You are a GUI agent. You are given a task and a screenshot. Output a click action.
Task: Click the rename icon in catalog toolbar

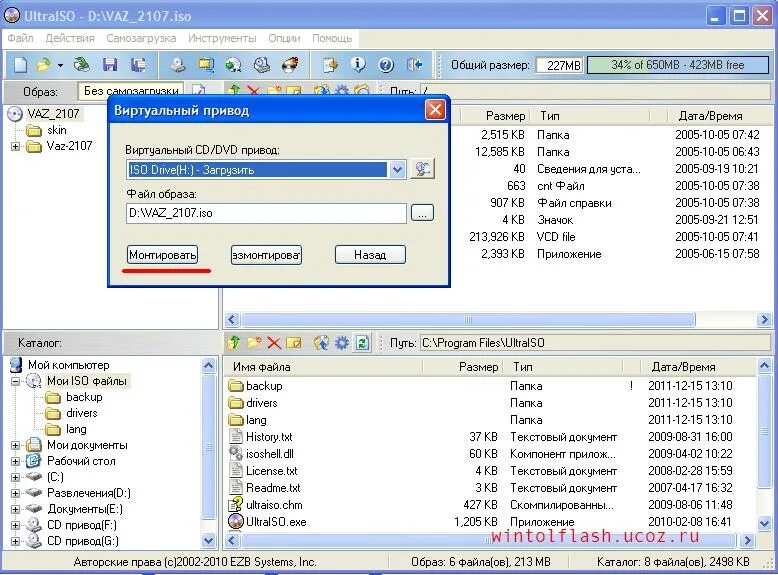click(294, 342)
